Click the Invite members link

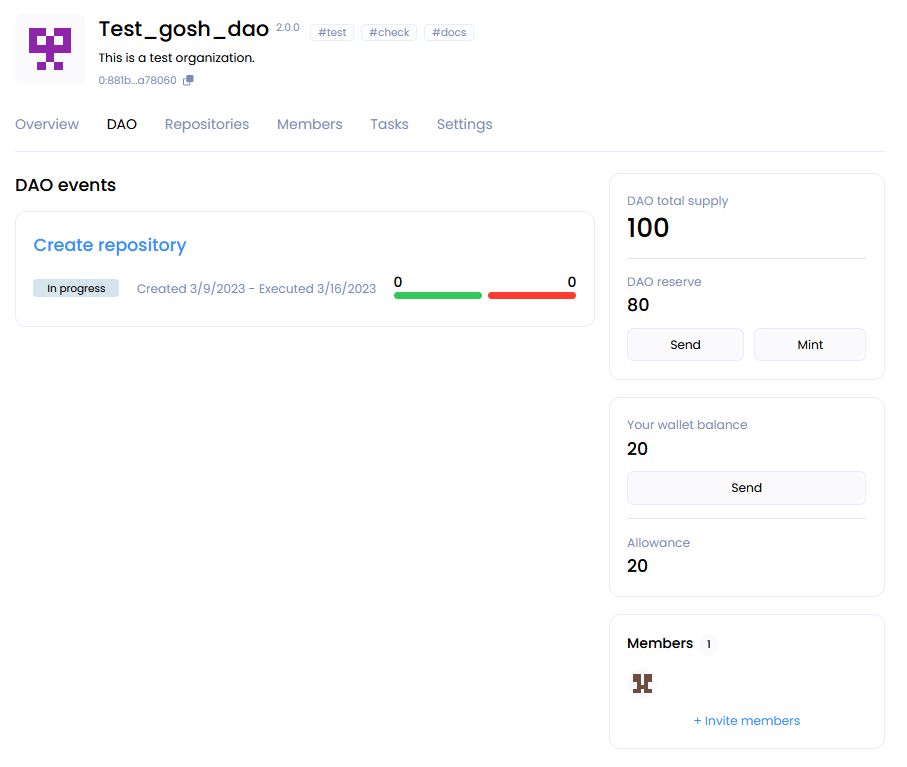(x=746, y=720)
